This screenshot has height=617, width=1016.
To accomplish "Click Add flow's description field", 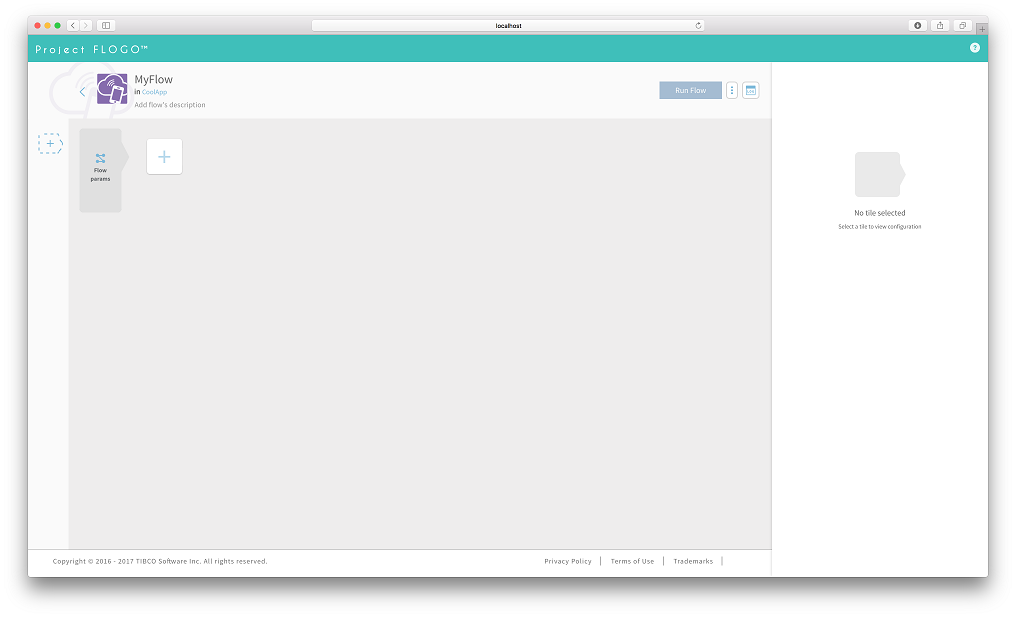I will pos(170,104).
